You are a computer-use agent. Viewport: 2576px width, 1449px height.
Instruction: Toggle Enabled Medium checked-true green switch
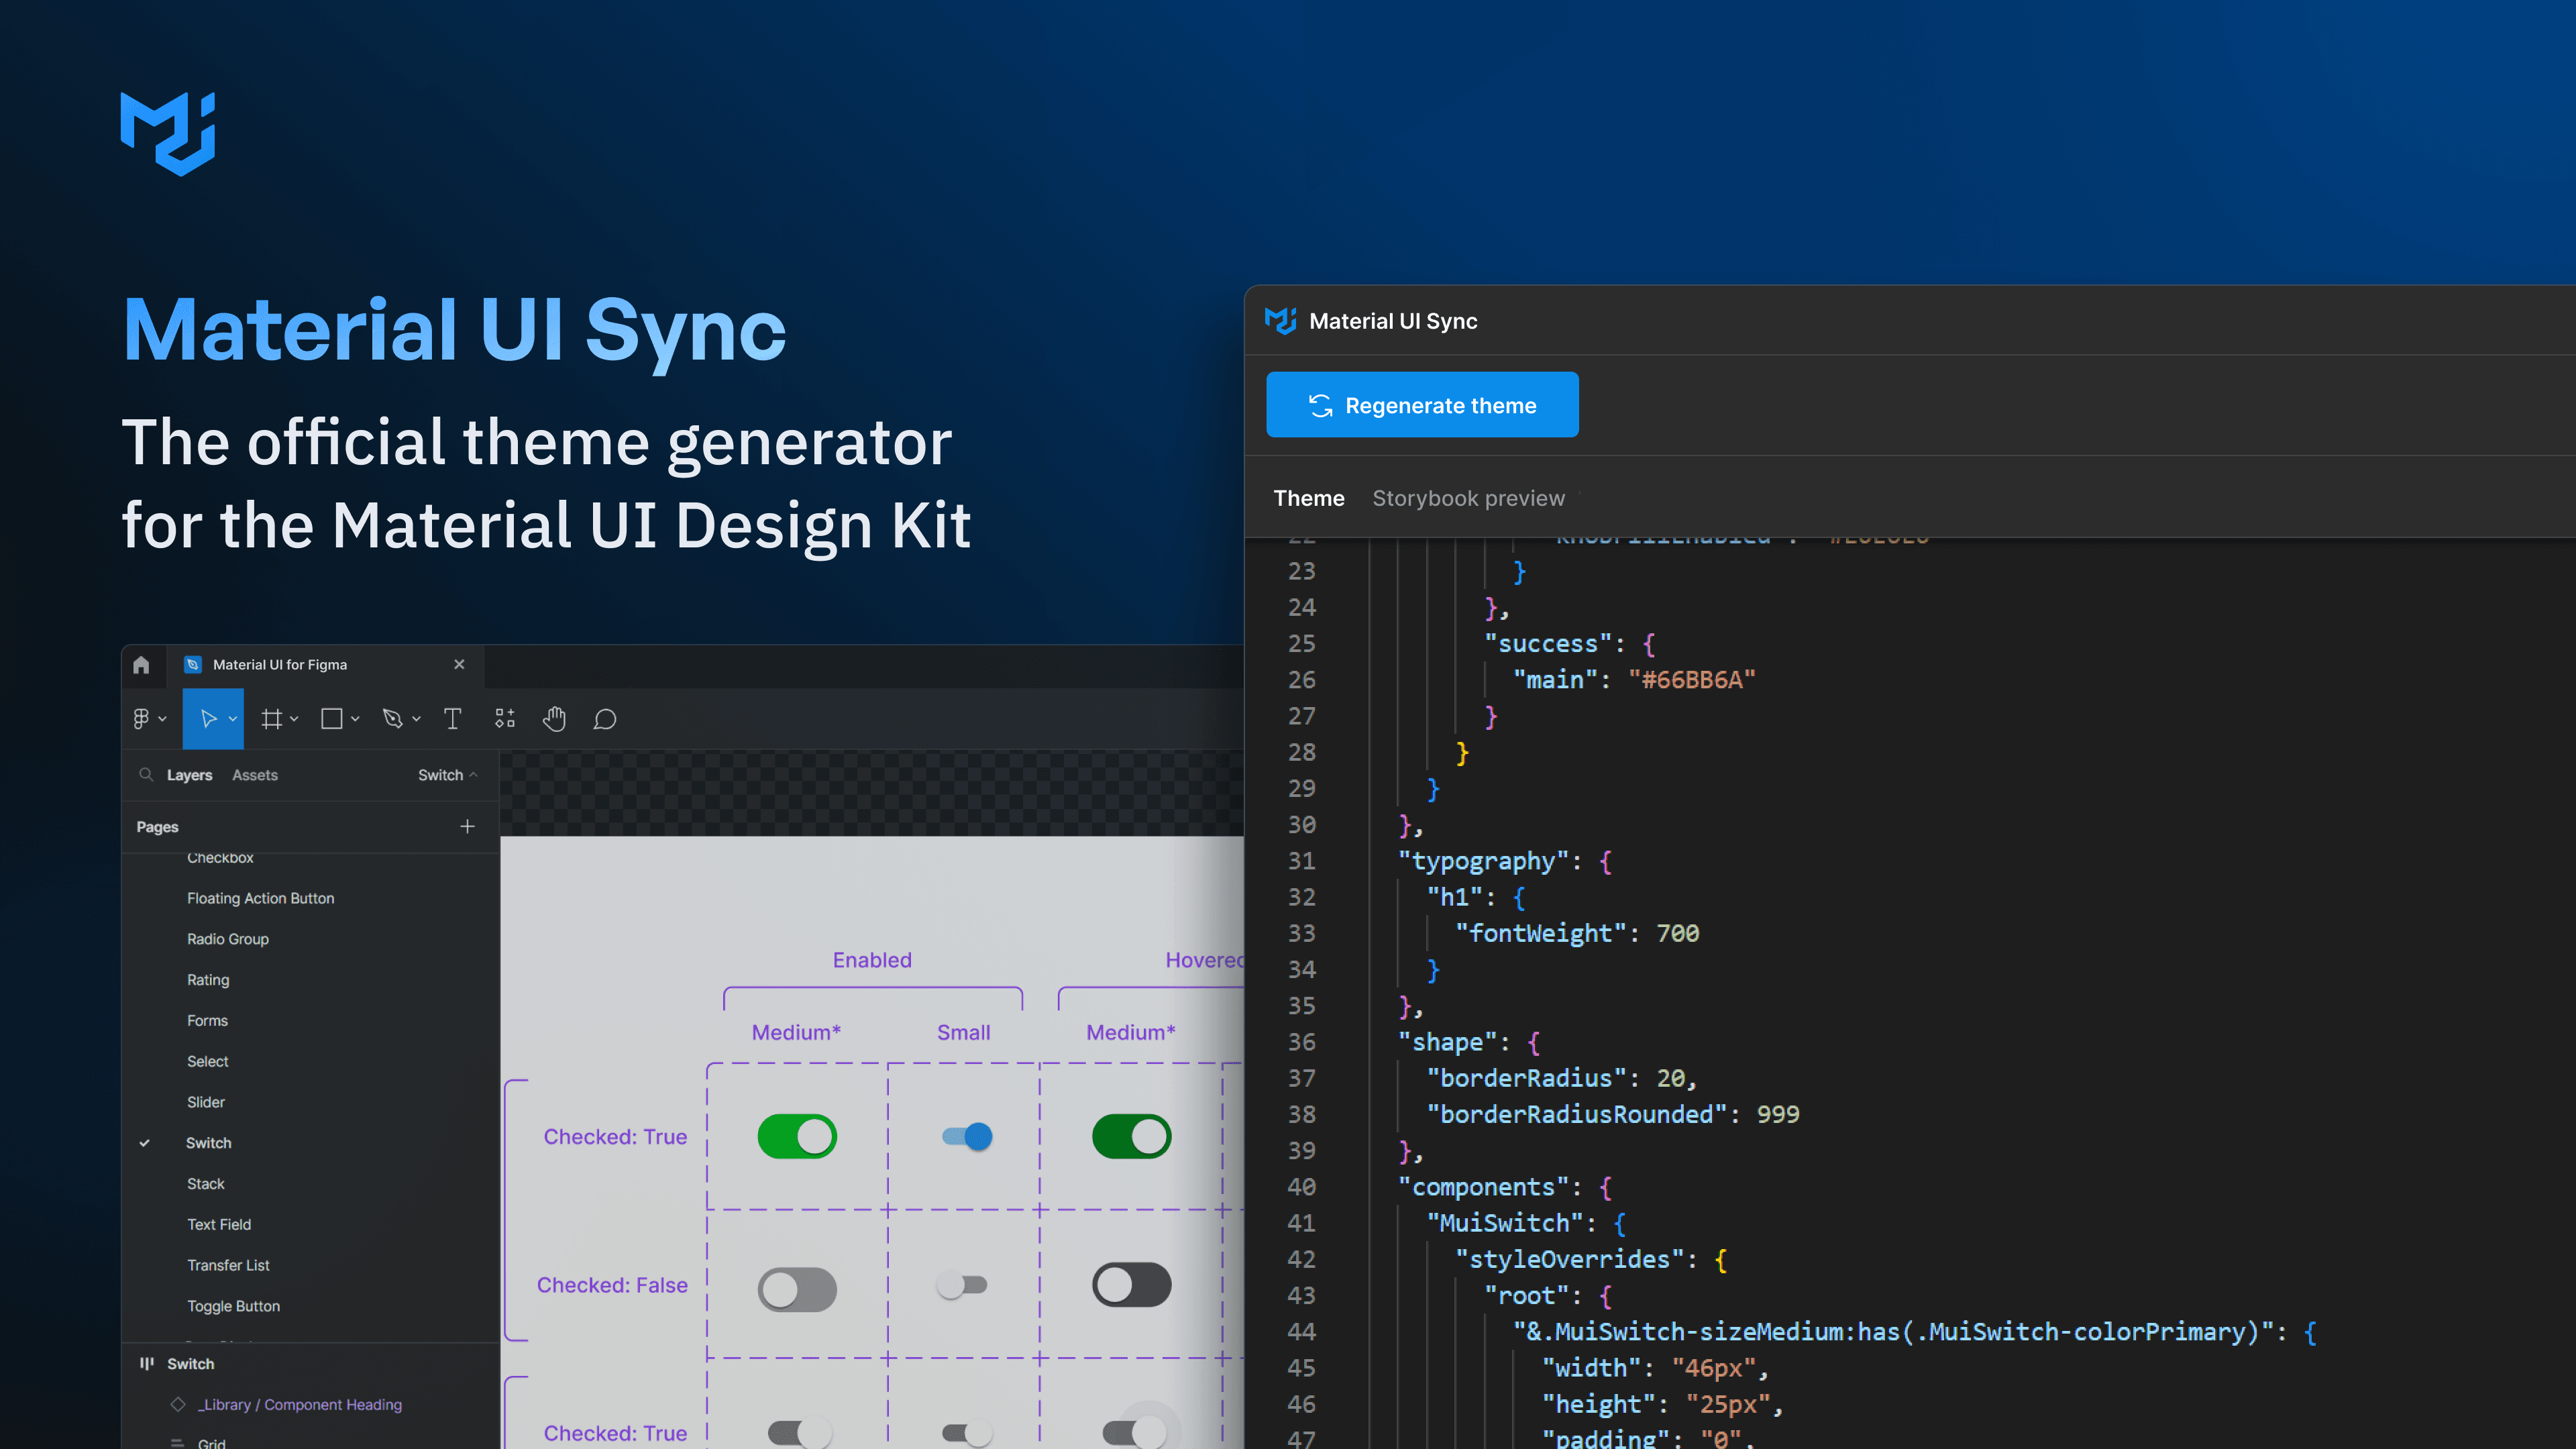797,1137
